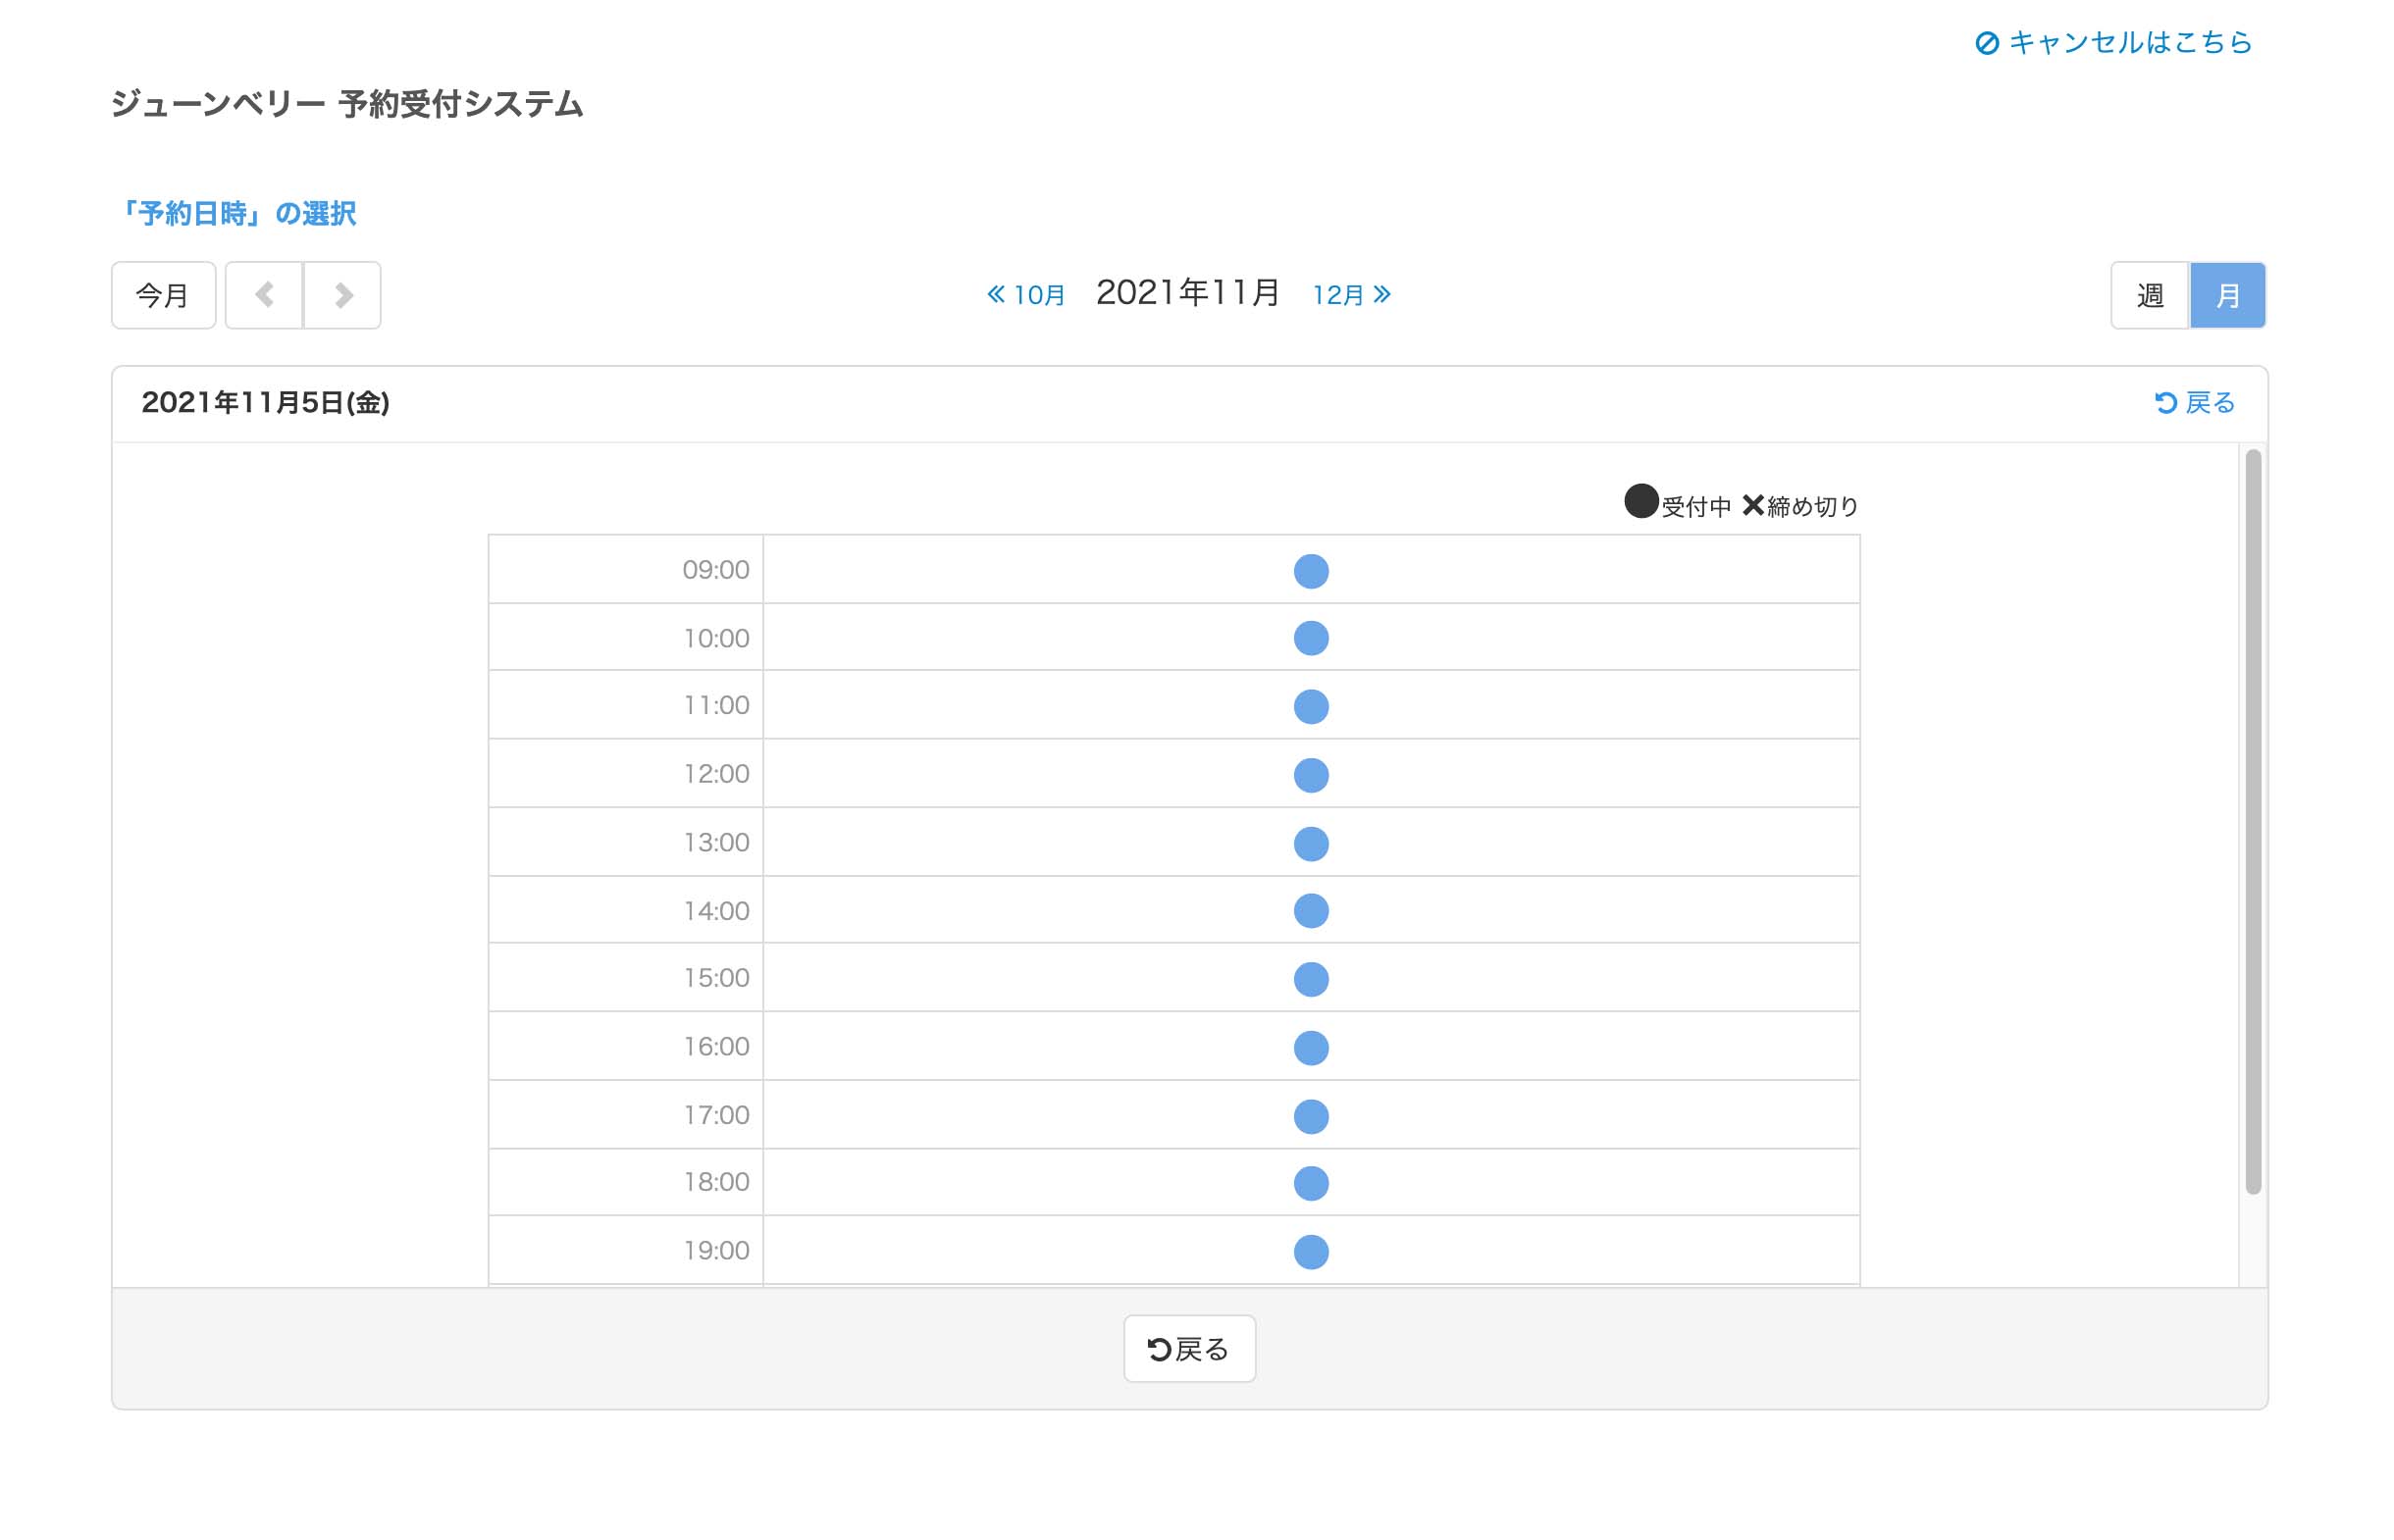Viewport: 2394px width, 1540px height.
Task: Select the 19:00 available slot circle
Action: pyautogui.click(x=1311, y=1252)
